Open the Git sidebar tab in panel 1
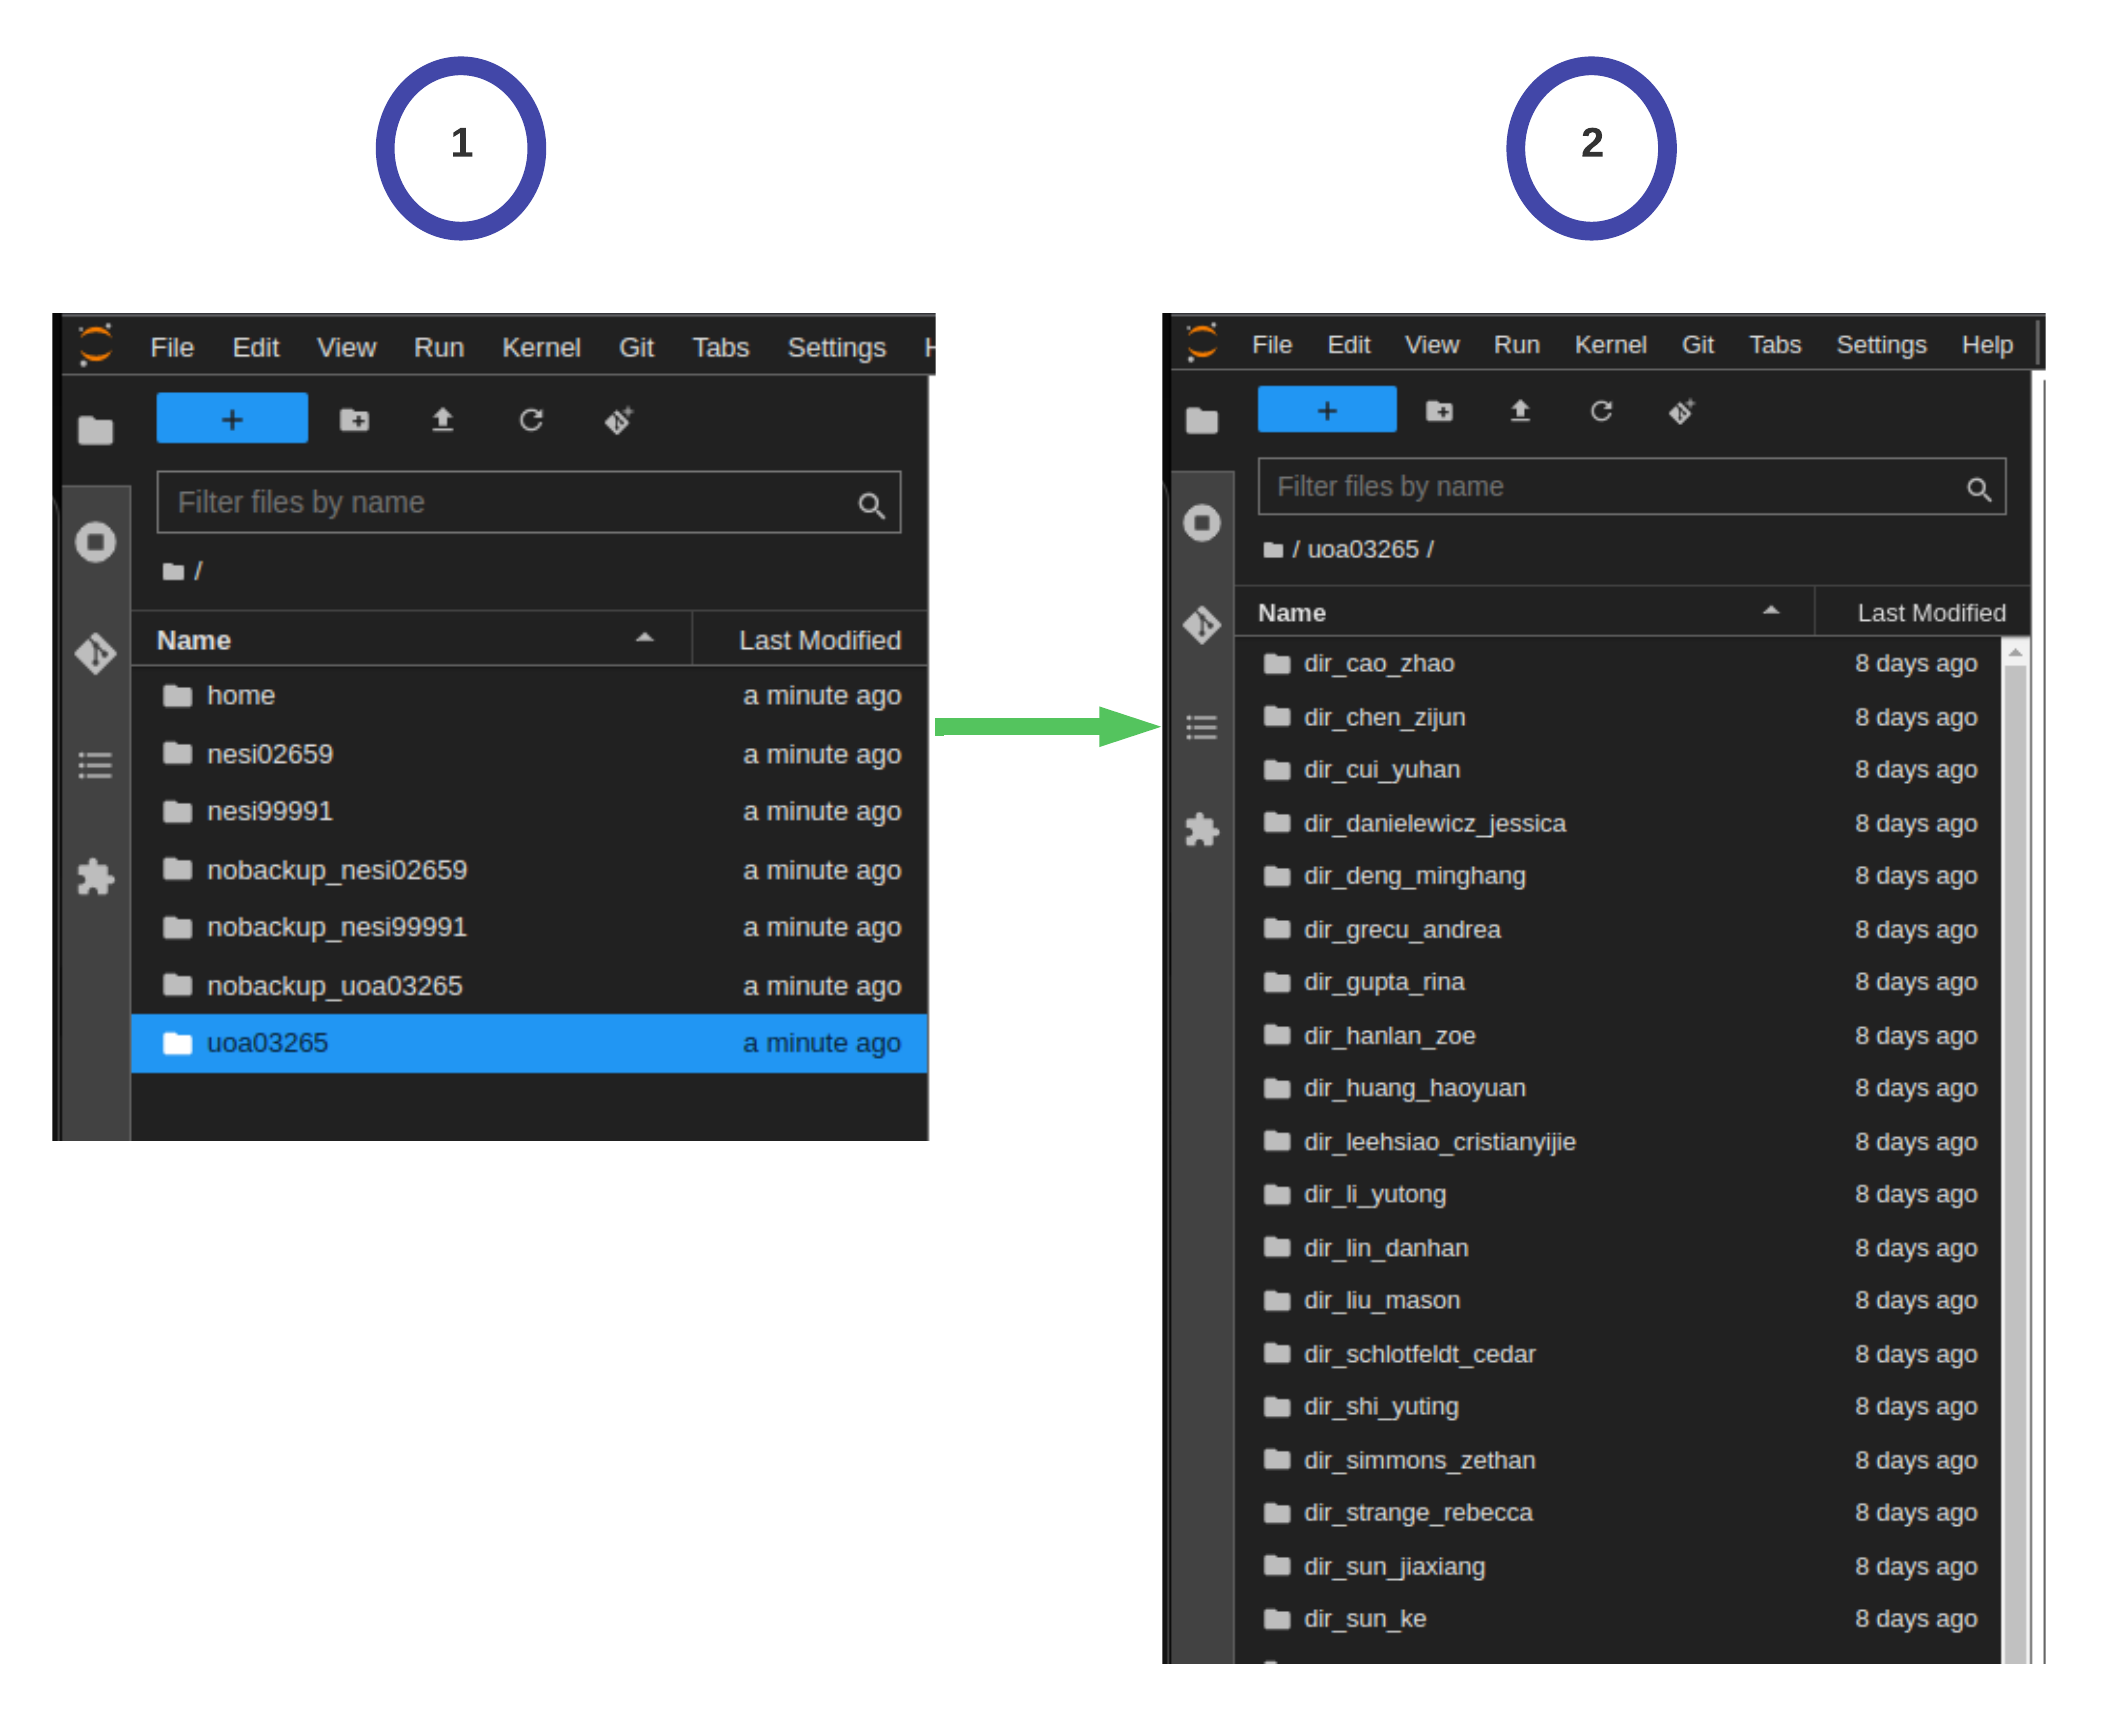2123x1731 pixels. click(x=96, y=654)
